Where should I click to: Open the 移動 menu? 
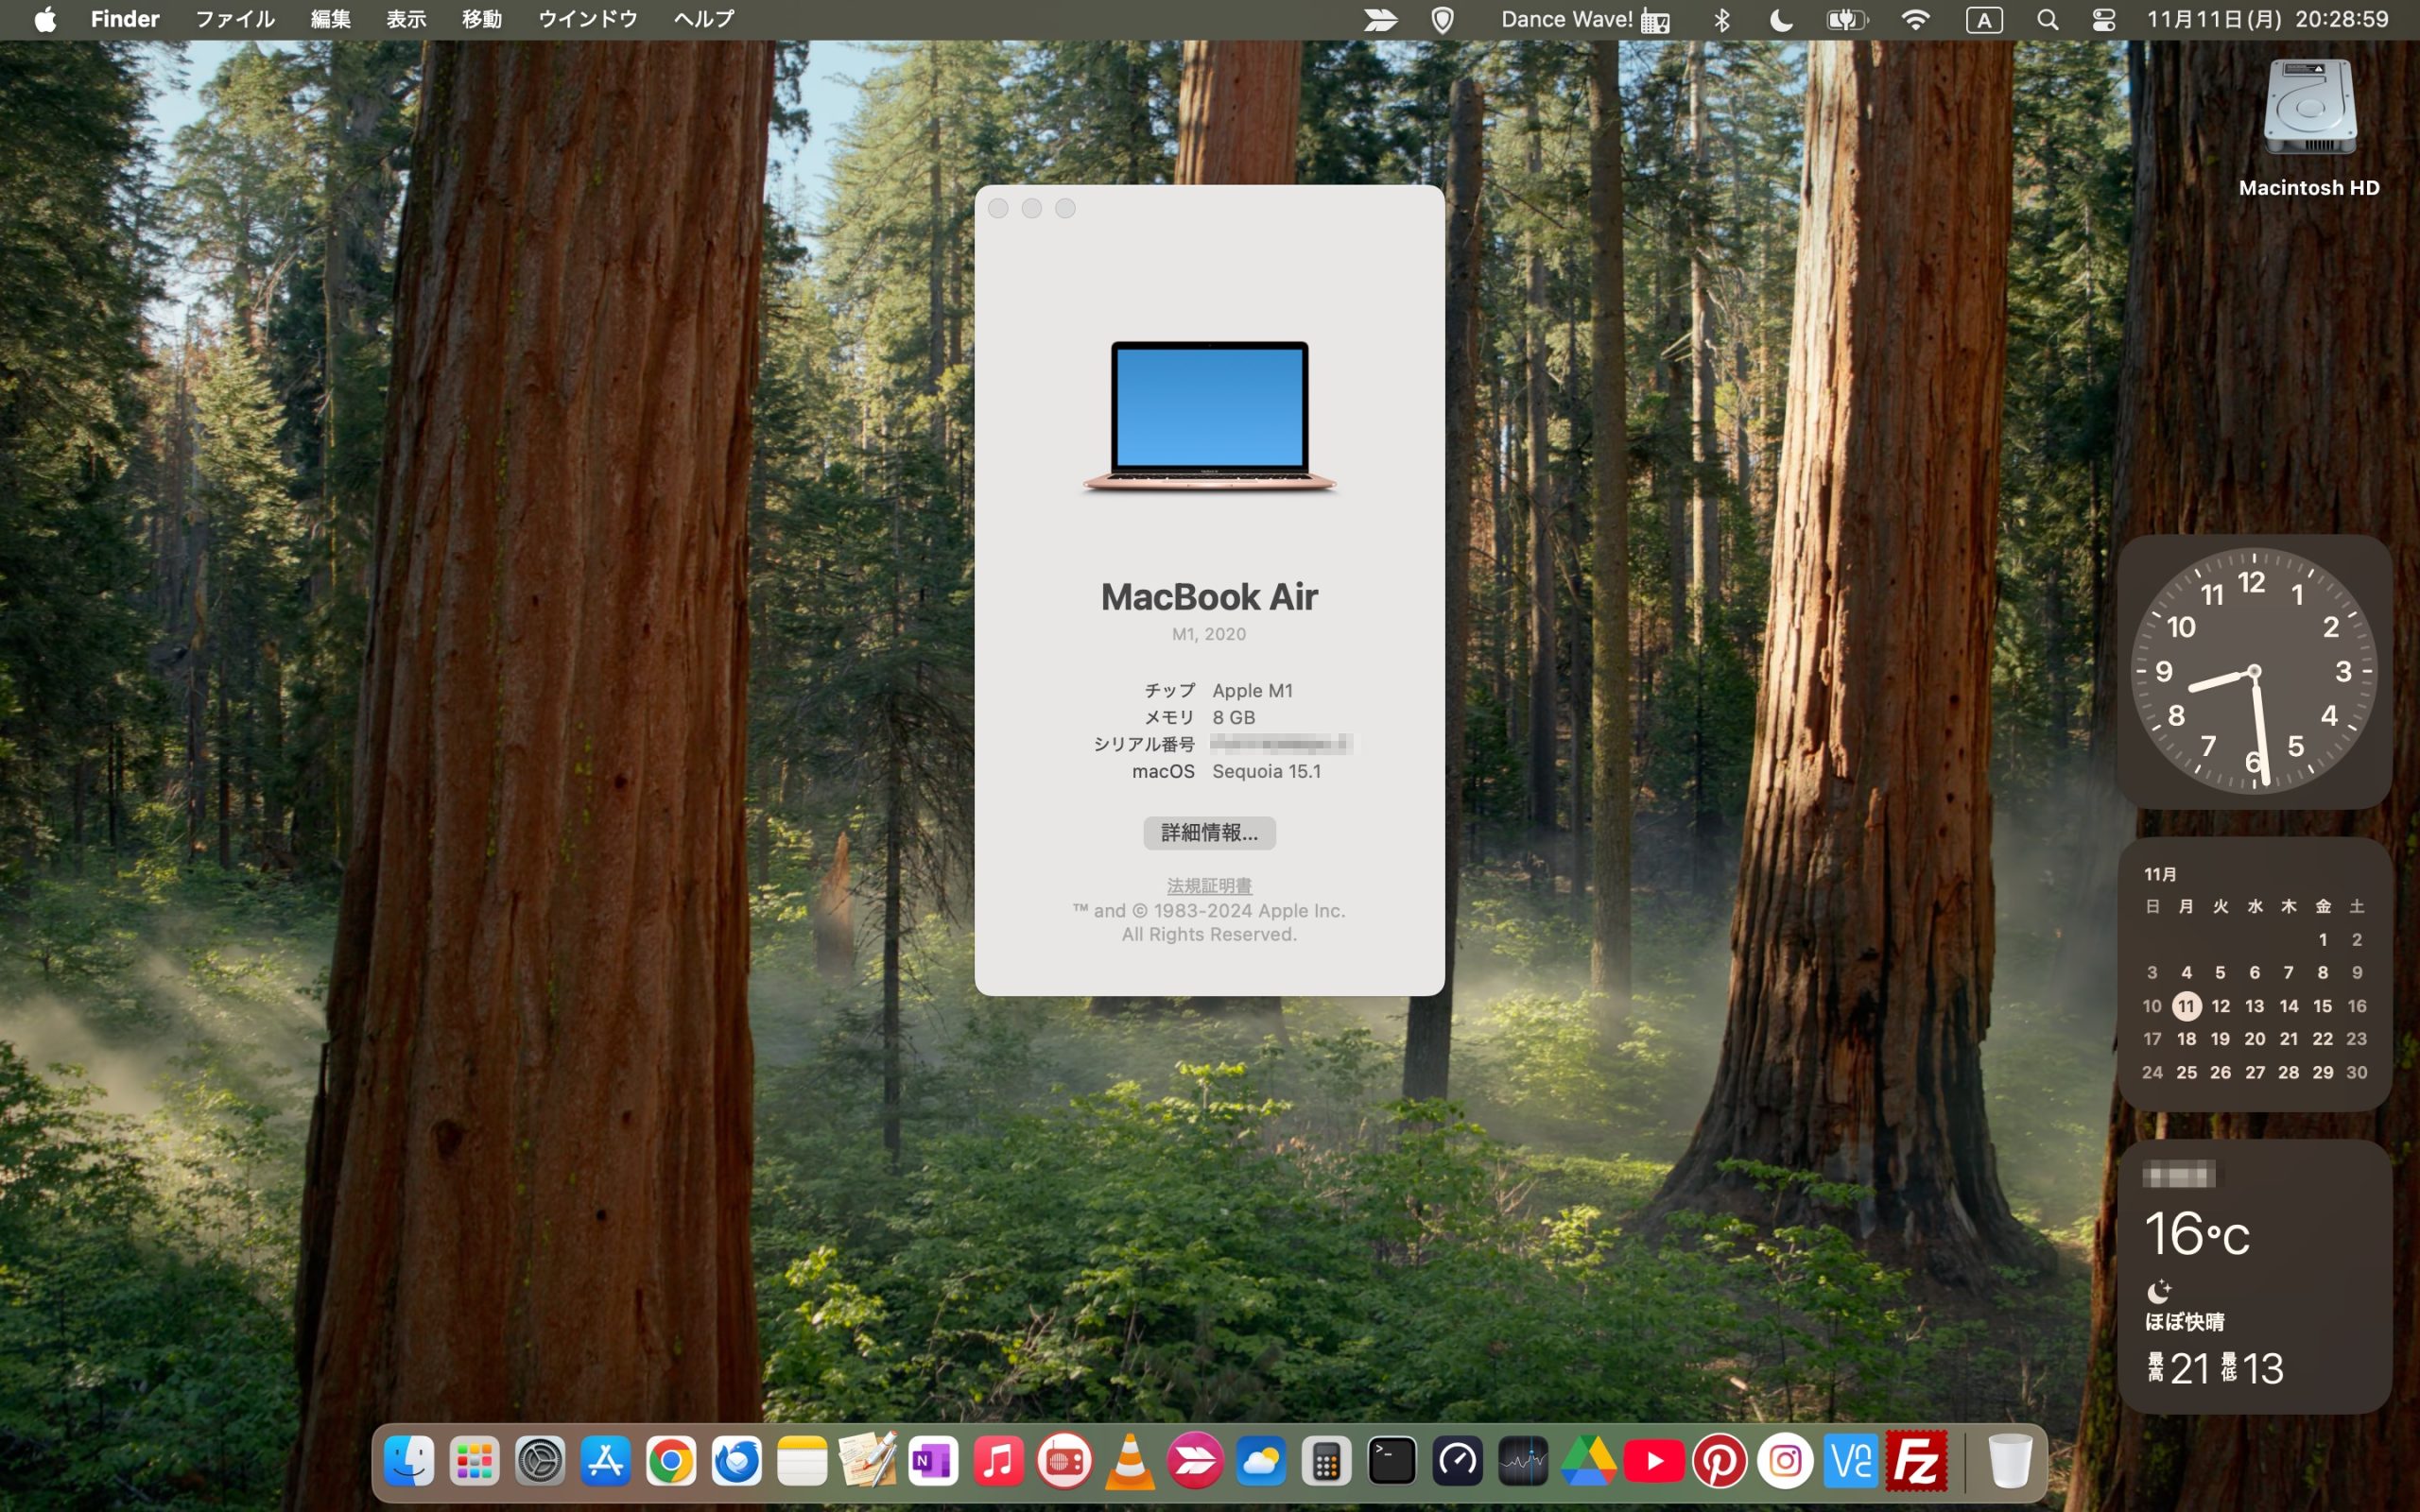482,19
